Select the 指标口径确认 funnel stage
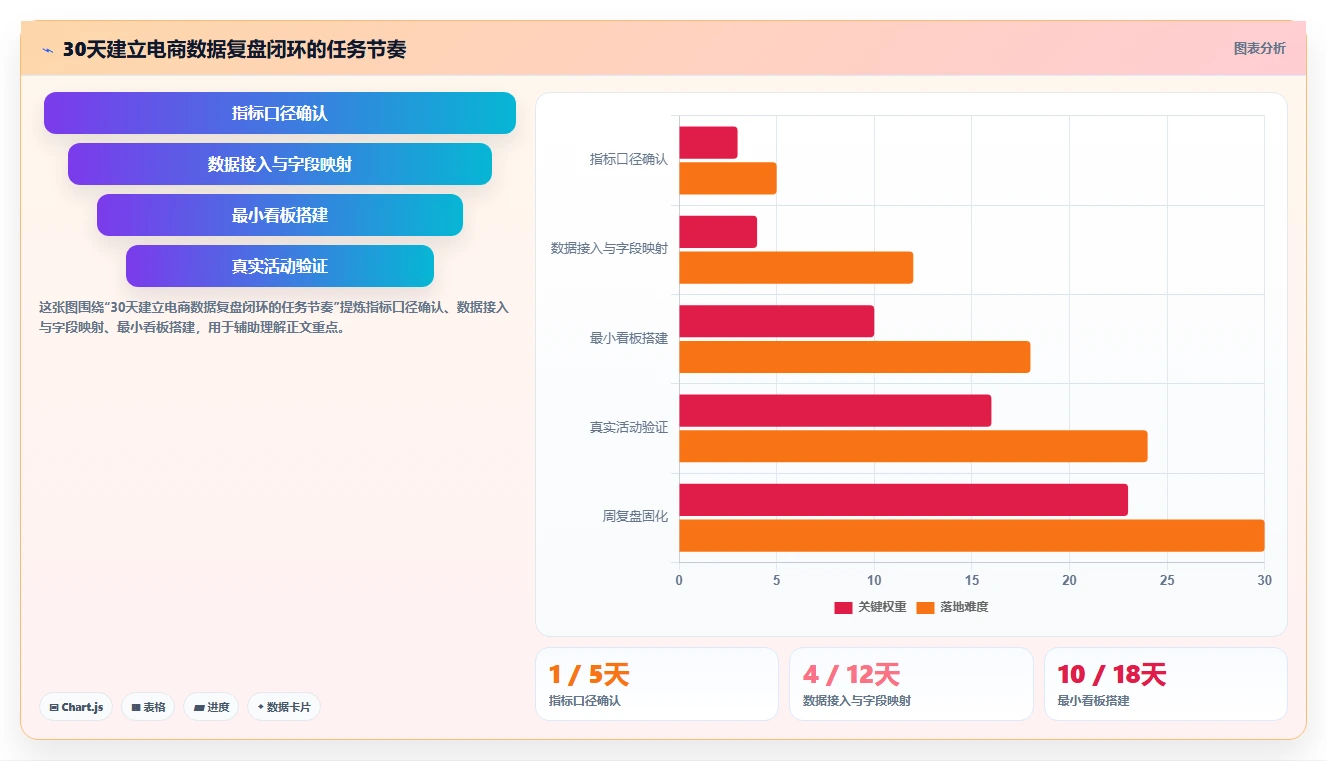The height and width of the screenshot is (761, 1327). tap(280, 113)
